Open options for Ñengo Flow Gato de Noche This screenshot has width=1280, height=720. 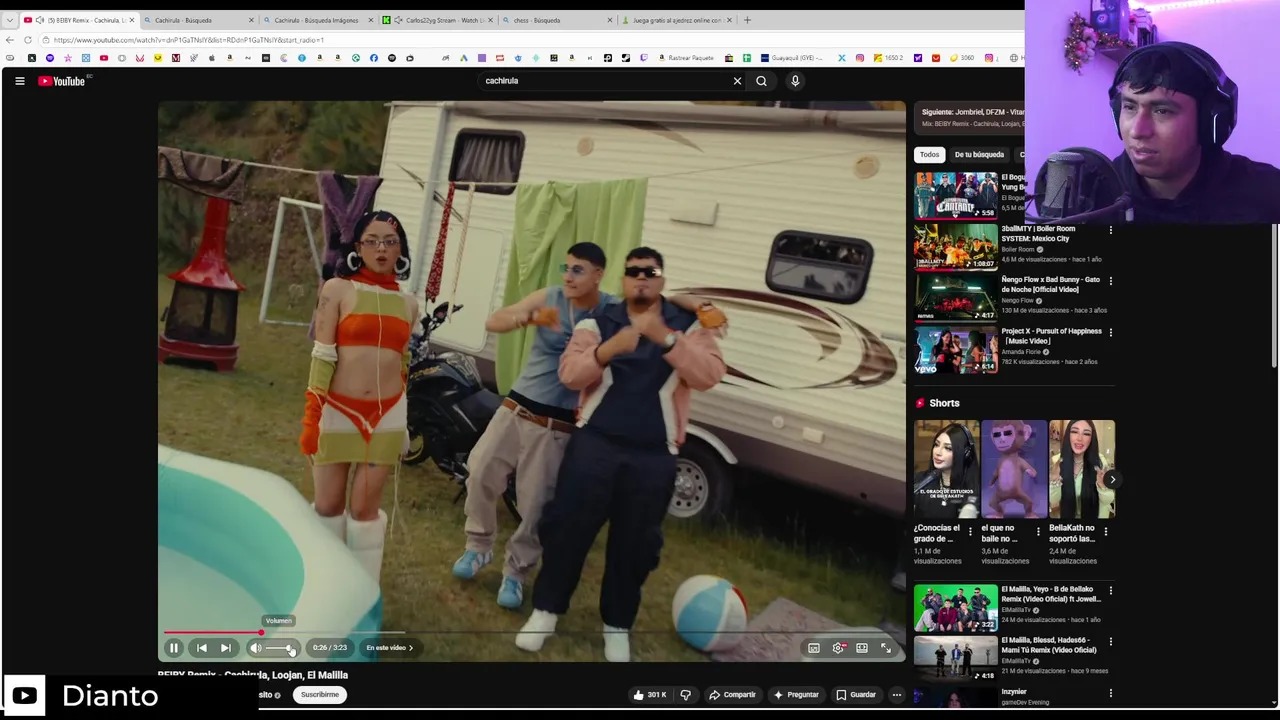coord(1110,281)
